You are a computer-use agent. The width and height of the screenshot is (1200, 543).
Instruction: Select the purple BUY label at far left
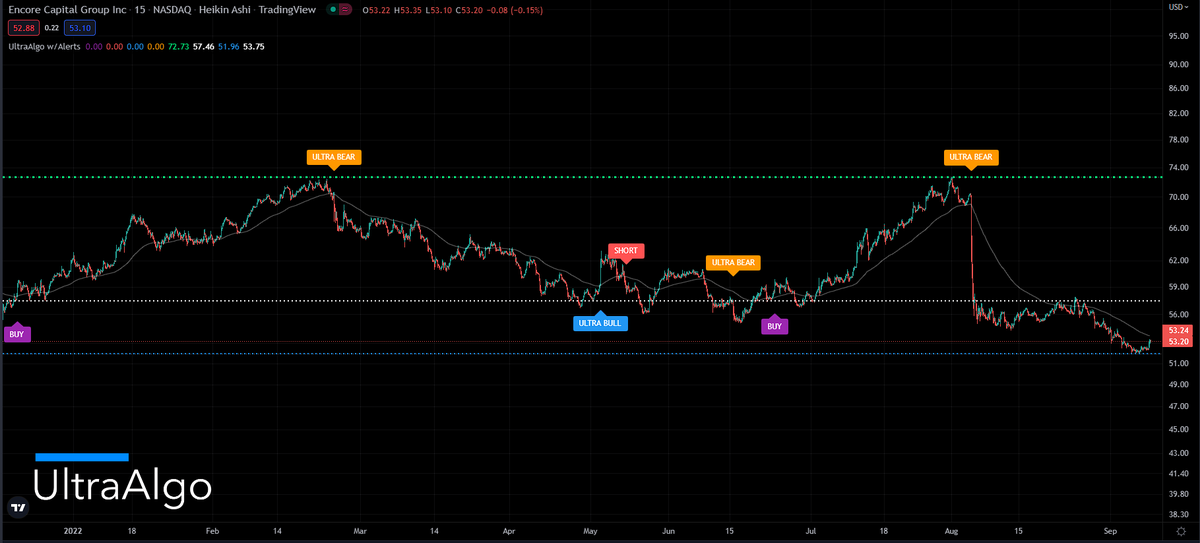[x=16, y=334]
